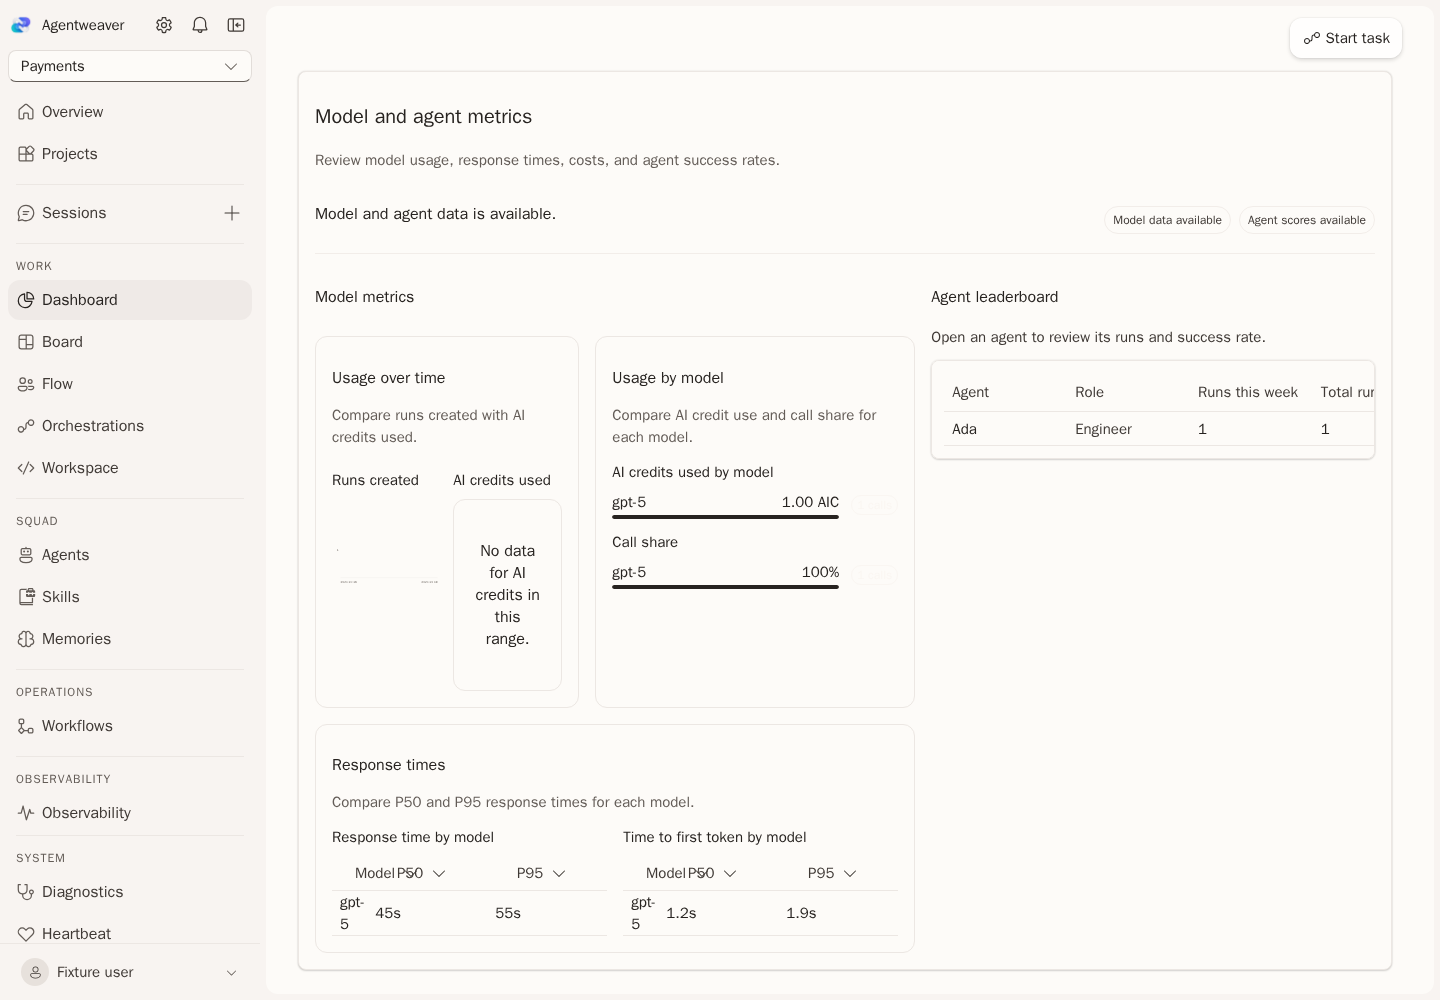This screenshot has width=1440, height=1000.
Task: Navigate to Observability
Action: (130, 813)
